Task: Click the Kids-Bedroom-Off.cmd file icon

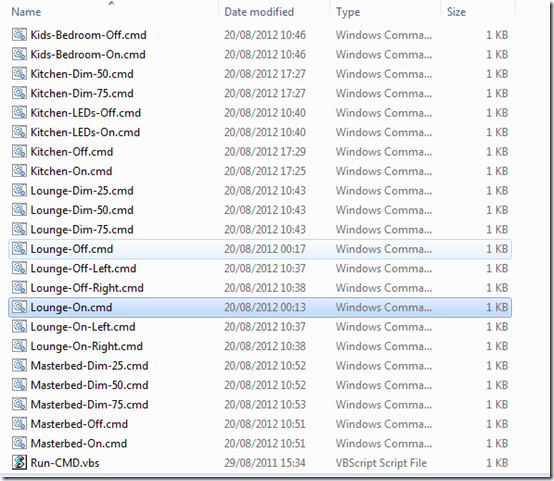Action: point(19,35)
